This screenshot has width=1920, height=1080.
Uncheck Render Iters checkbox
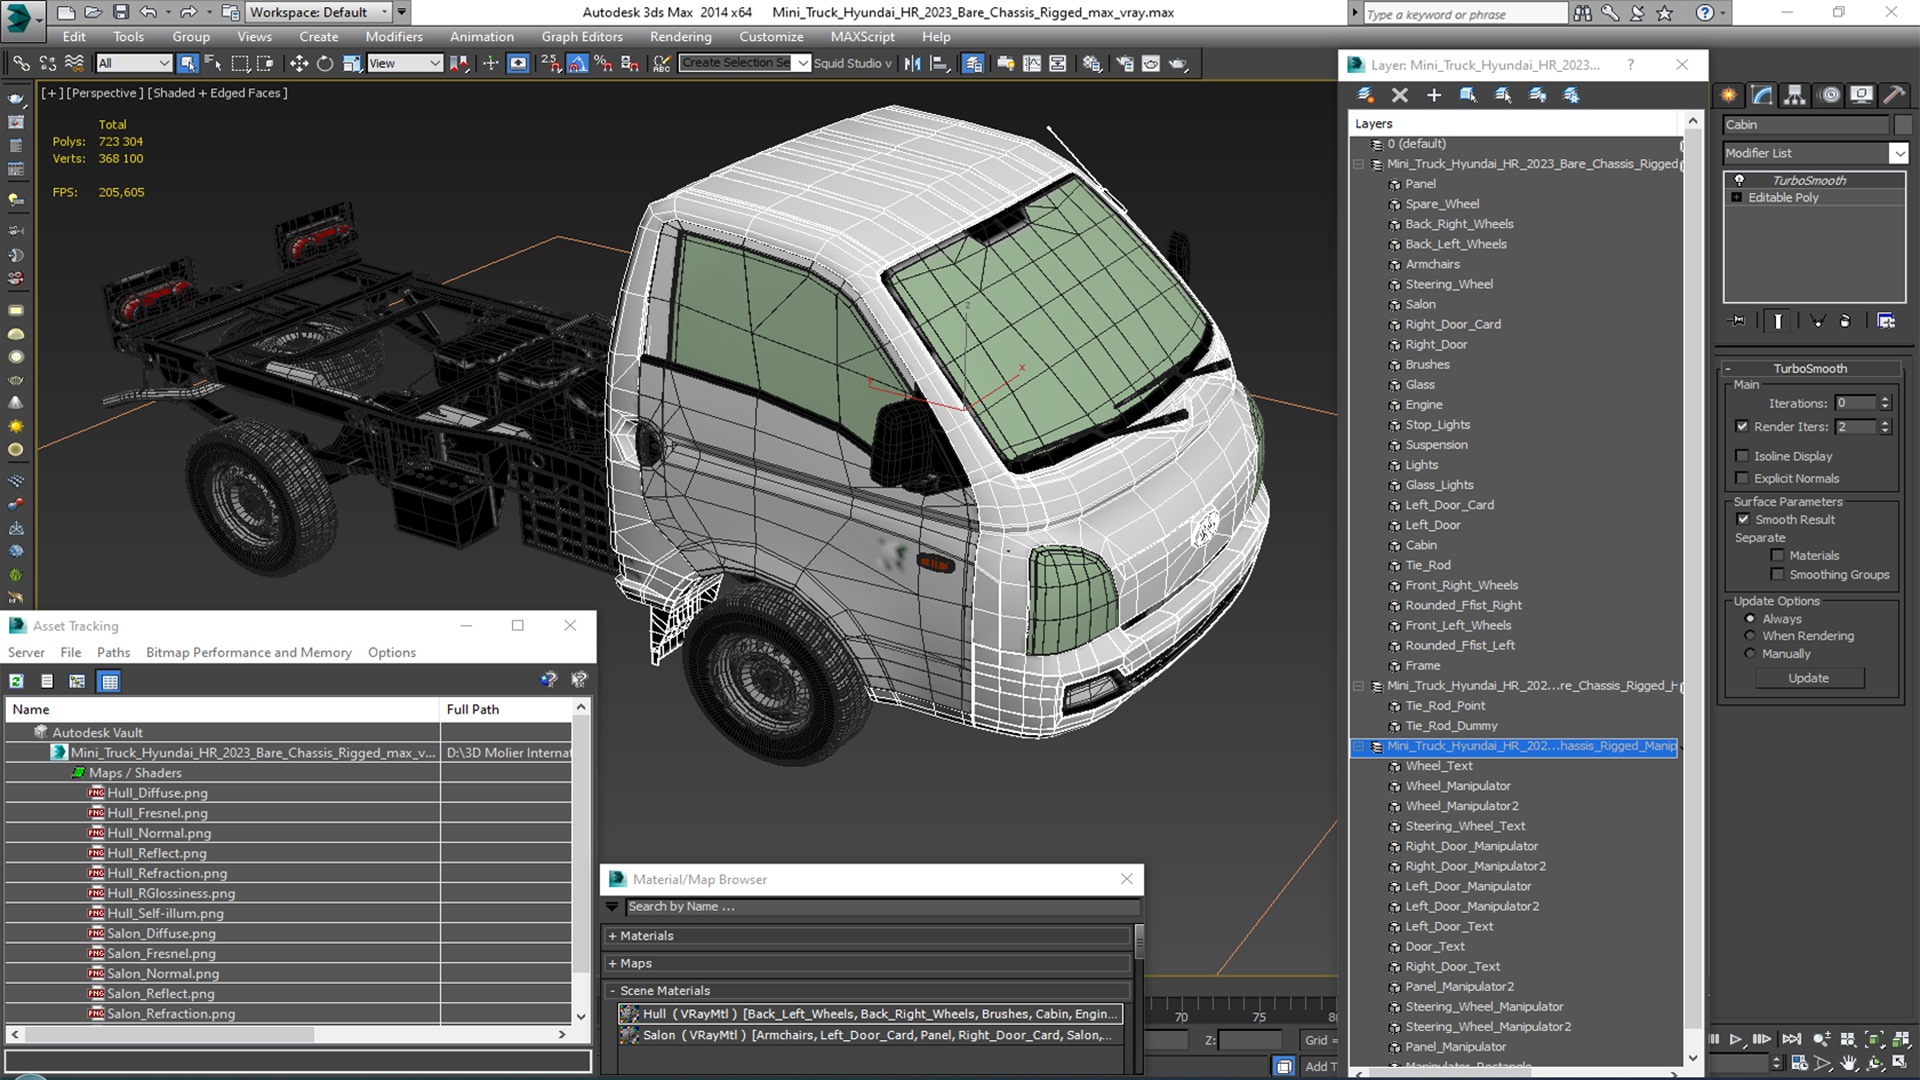pos(1742,426)
